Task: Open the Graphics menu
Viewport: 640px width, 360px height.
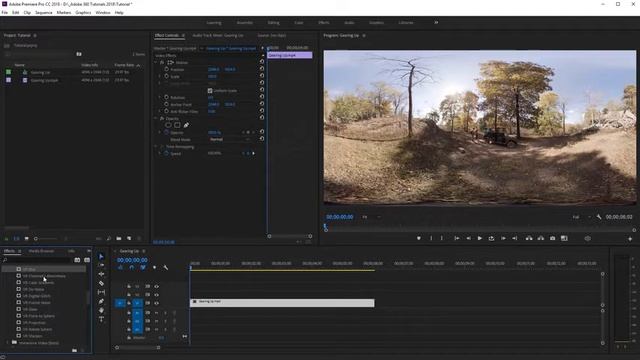Action: [83, 13]
